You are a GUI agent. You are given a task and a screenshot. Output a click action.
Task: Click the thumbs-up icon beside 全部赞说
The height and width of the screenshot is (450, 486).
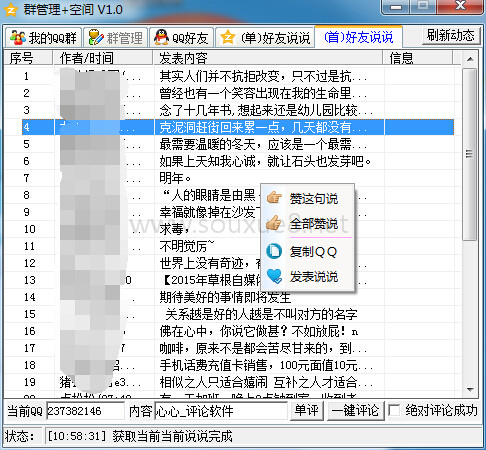(274, 223)
